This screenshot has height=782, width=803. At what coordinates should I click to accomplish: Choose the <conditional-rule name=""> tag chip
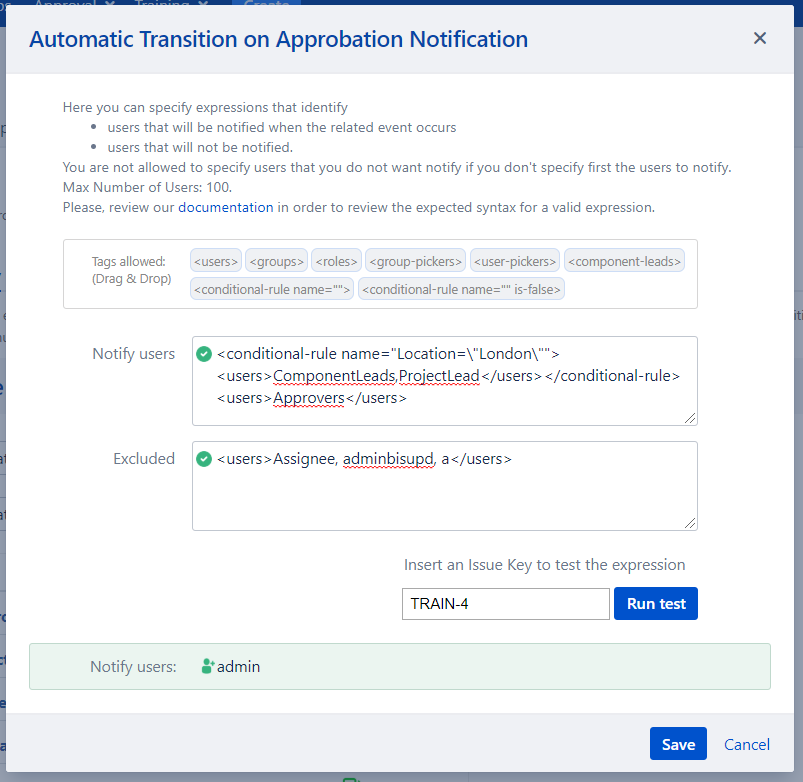click(x=272, y=290)
